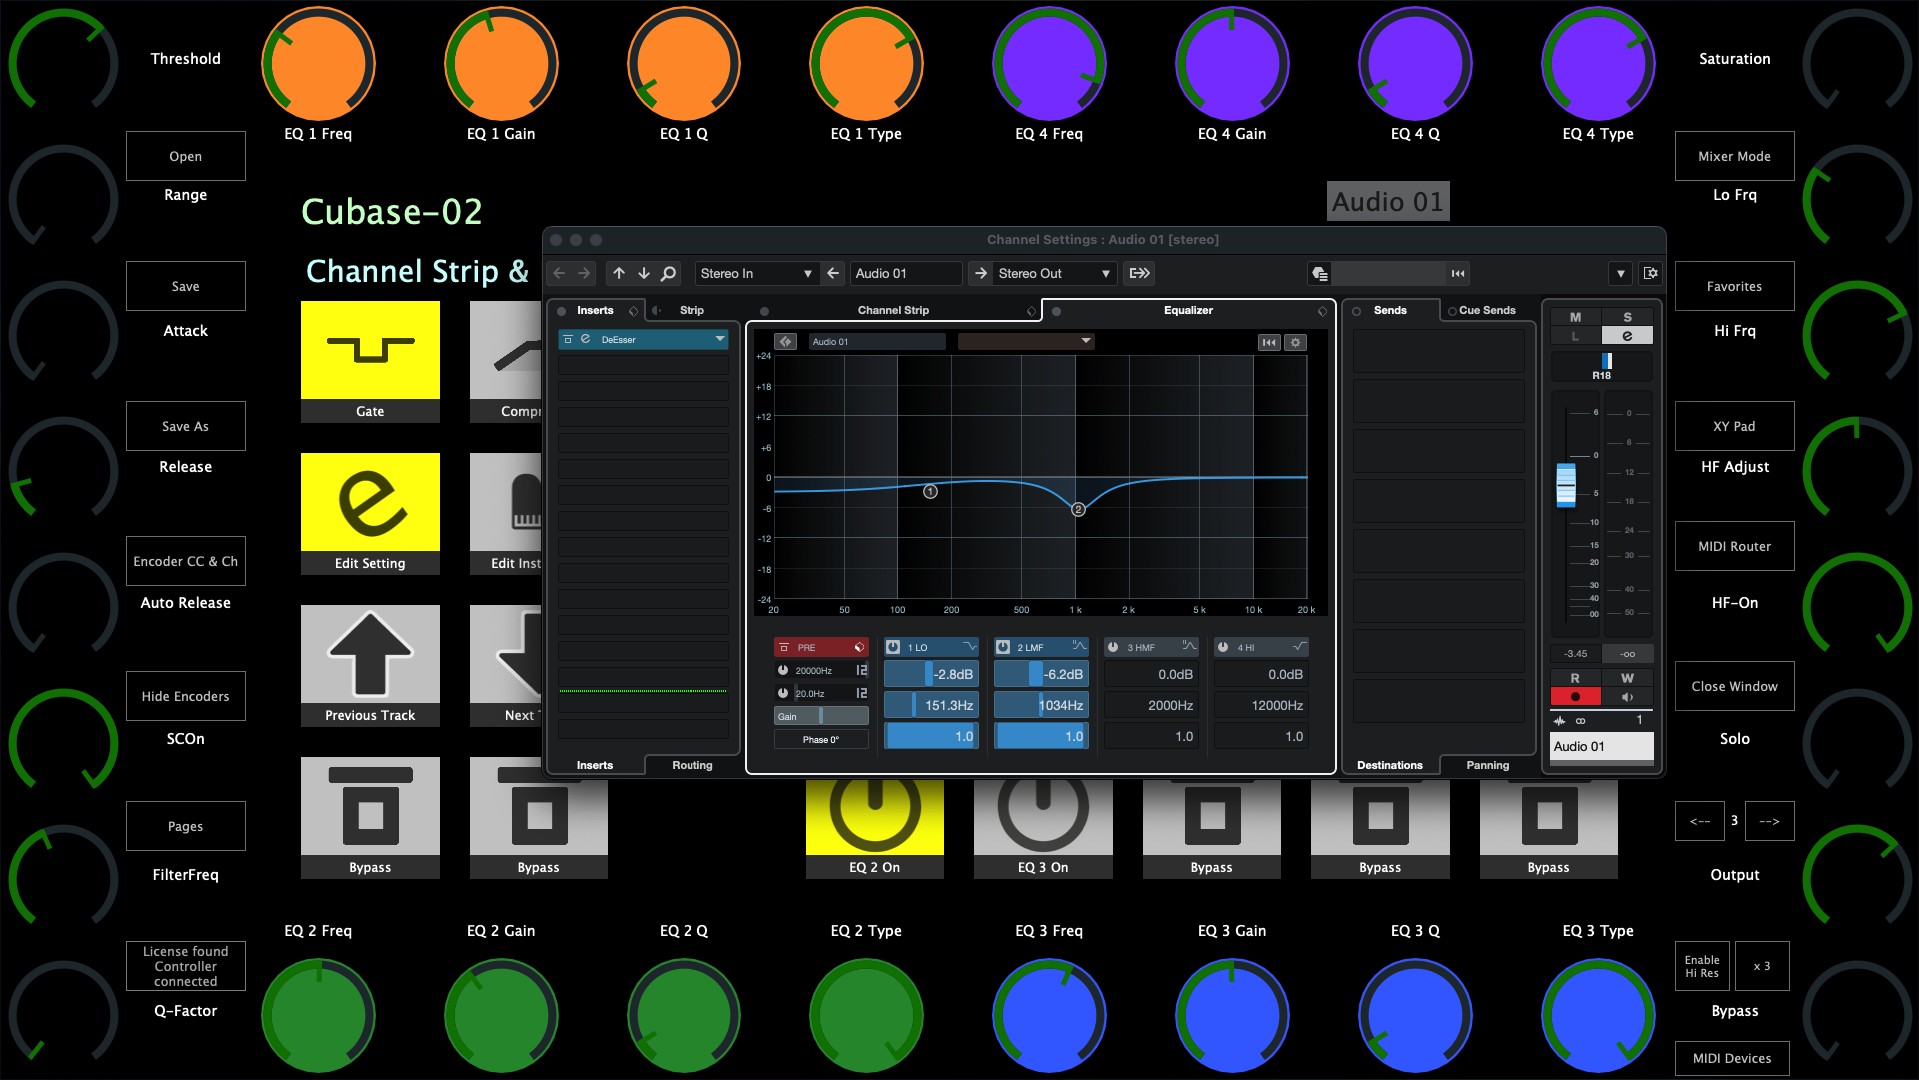Open the window layout setup gear icon
Screen dimensions: 1919x1080
tap(1651, 273)
